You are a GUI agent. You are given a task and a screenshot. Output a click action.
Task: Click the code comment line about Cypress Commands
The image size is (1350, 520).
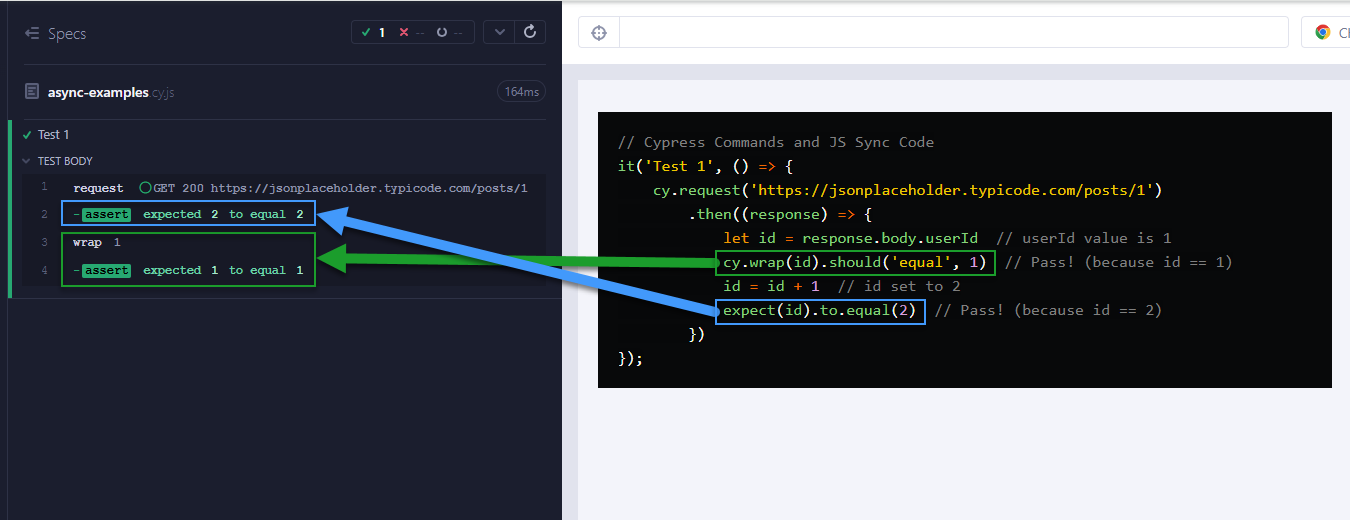[776, 142]
